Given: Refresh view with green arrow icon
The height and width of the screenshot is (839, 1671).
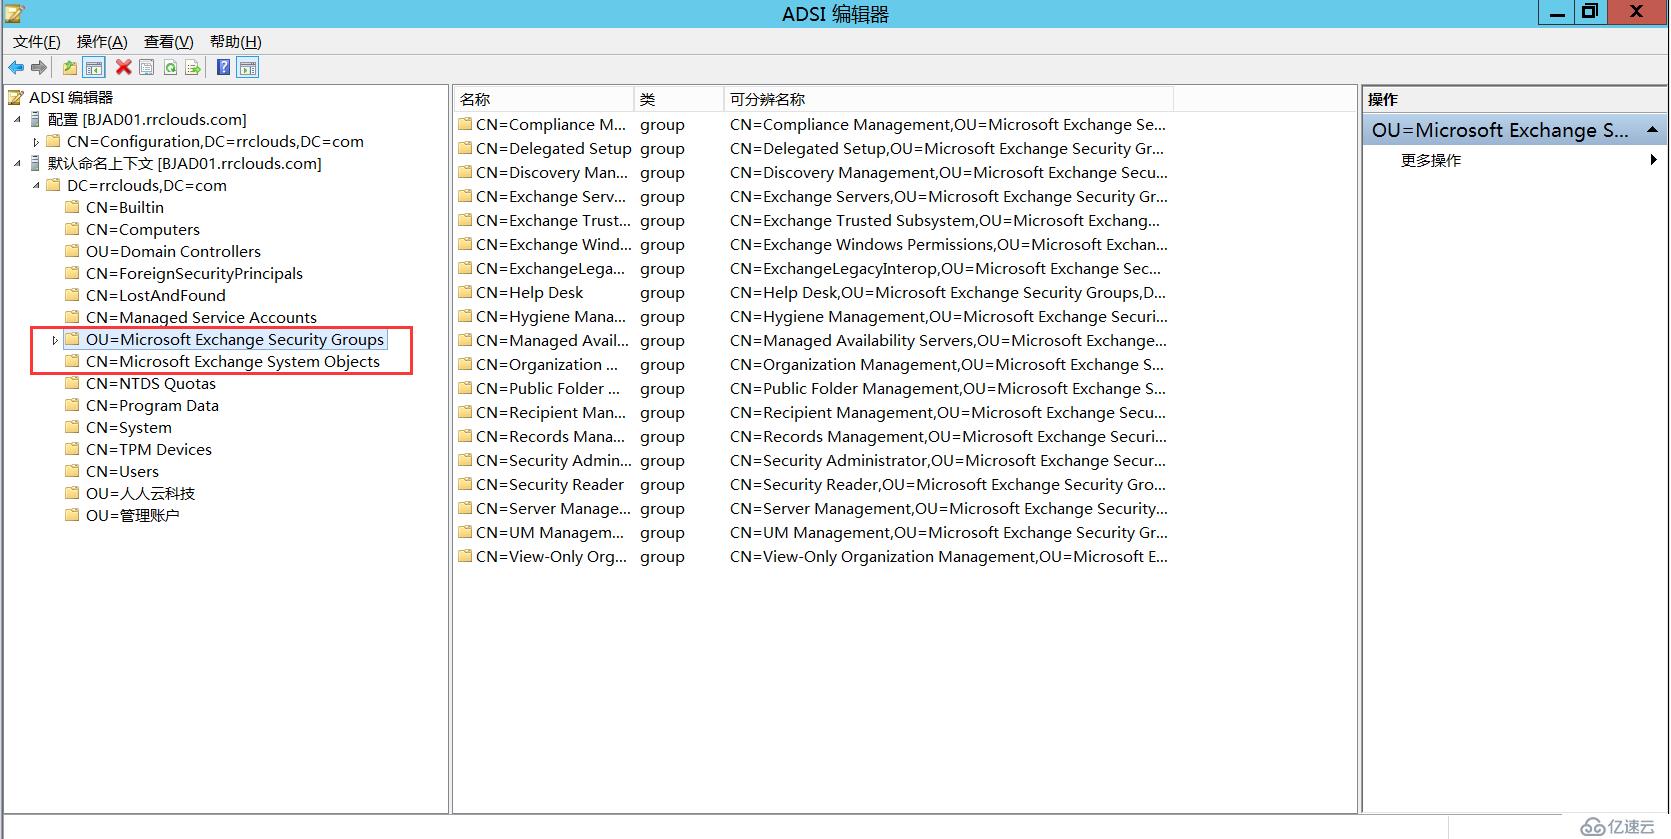Looking at the screenshot, I should (170, 68).
